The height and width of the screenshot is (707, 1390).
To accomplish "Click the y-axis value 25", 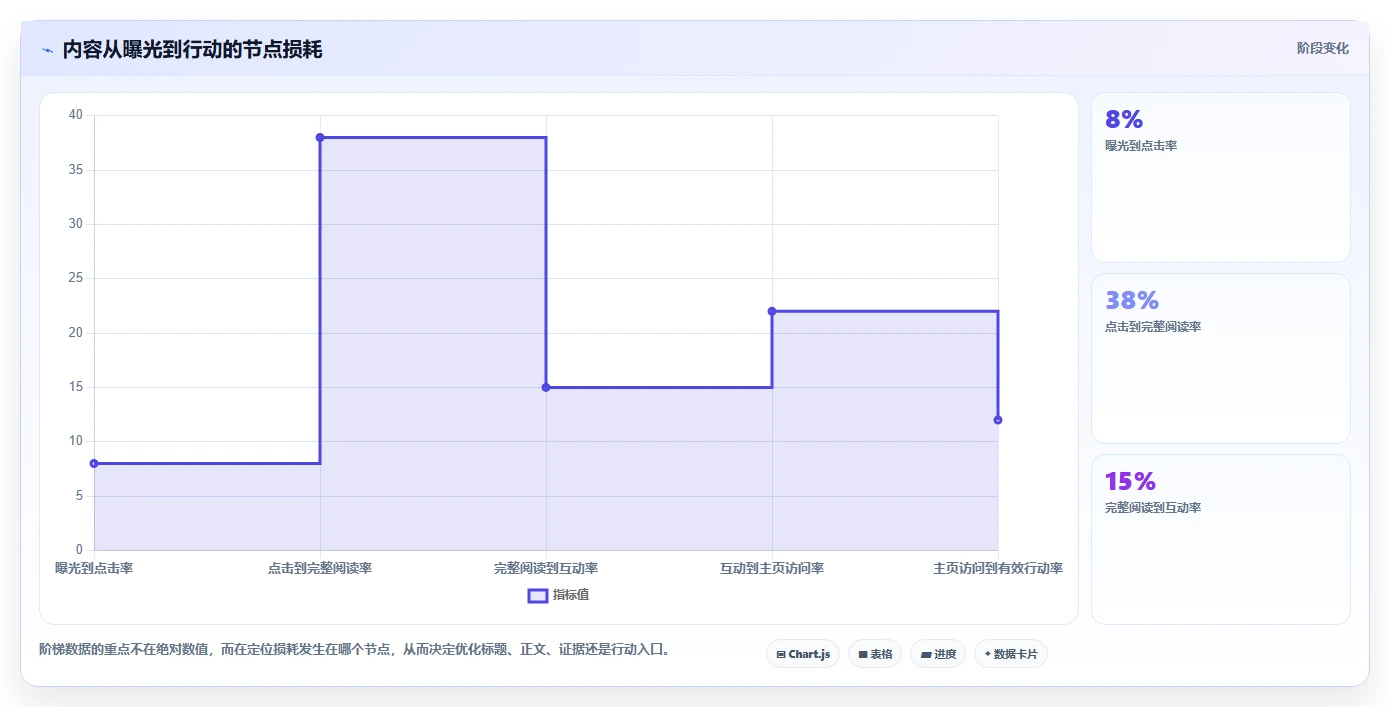I will 76,278.
